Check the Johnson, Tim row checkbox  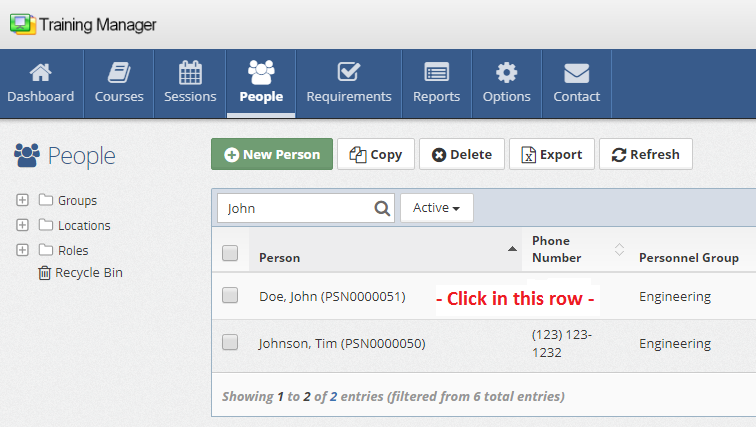[x=230, y=342]
